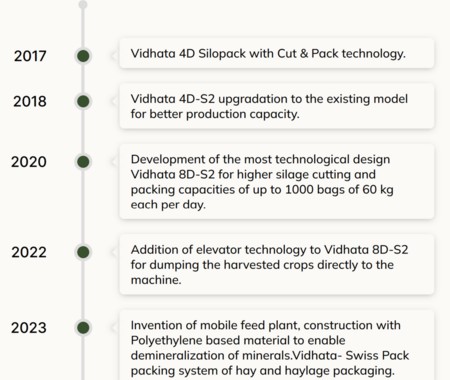Click the 2022 timeline dot marker
The height and width of the screenshot is (380, 450).
[x=83, y=252]
